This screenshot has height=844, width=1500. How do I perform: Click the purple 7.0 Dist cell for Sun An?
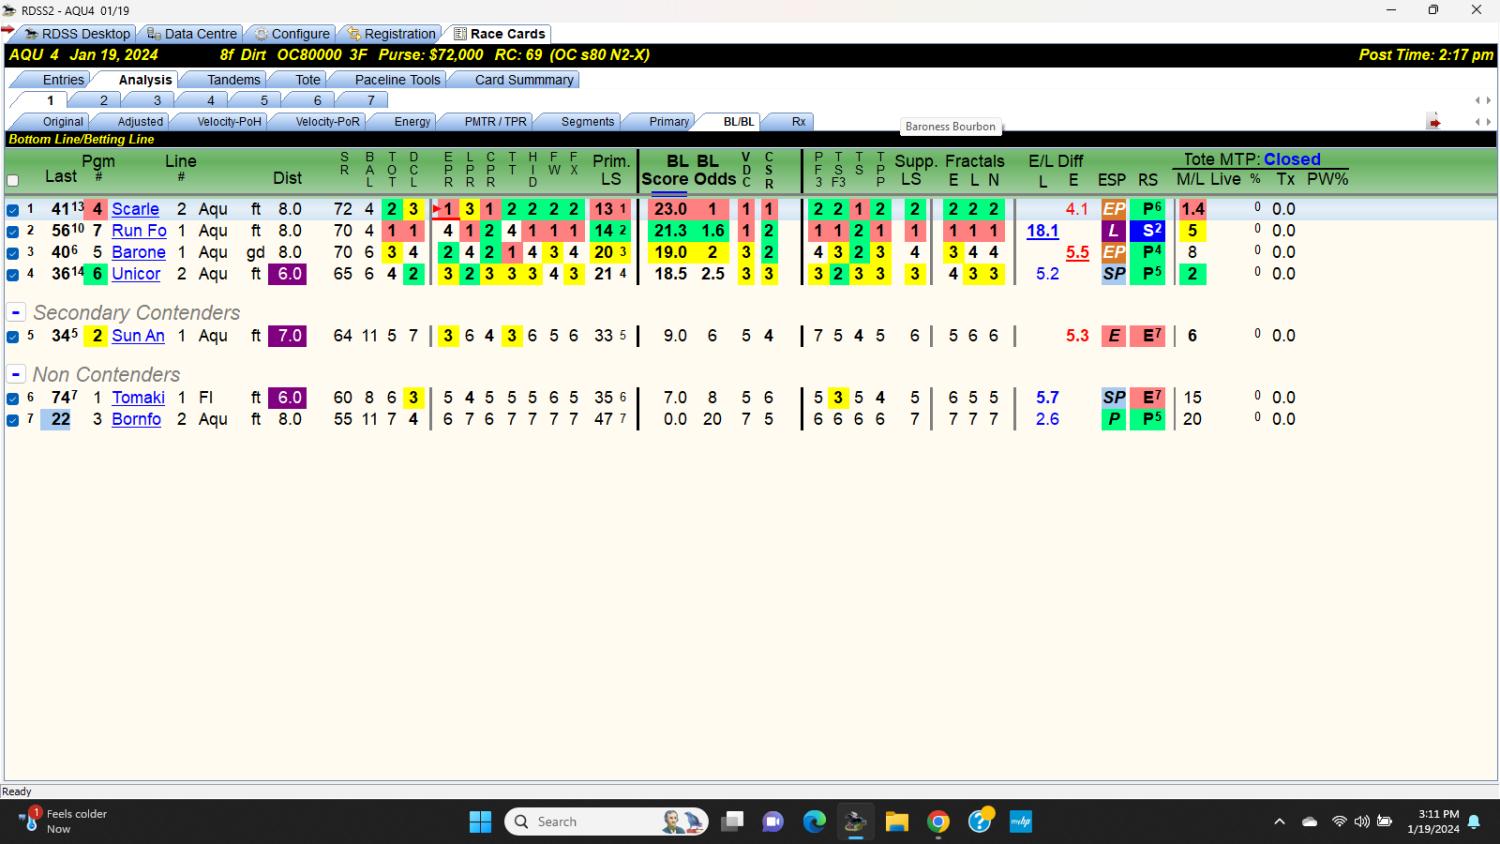tap(290, 336)
